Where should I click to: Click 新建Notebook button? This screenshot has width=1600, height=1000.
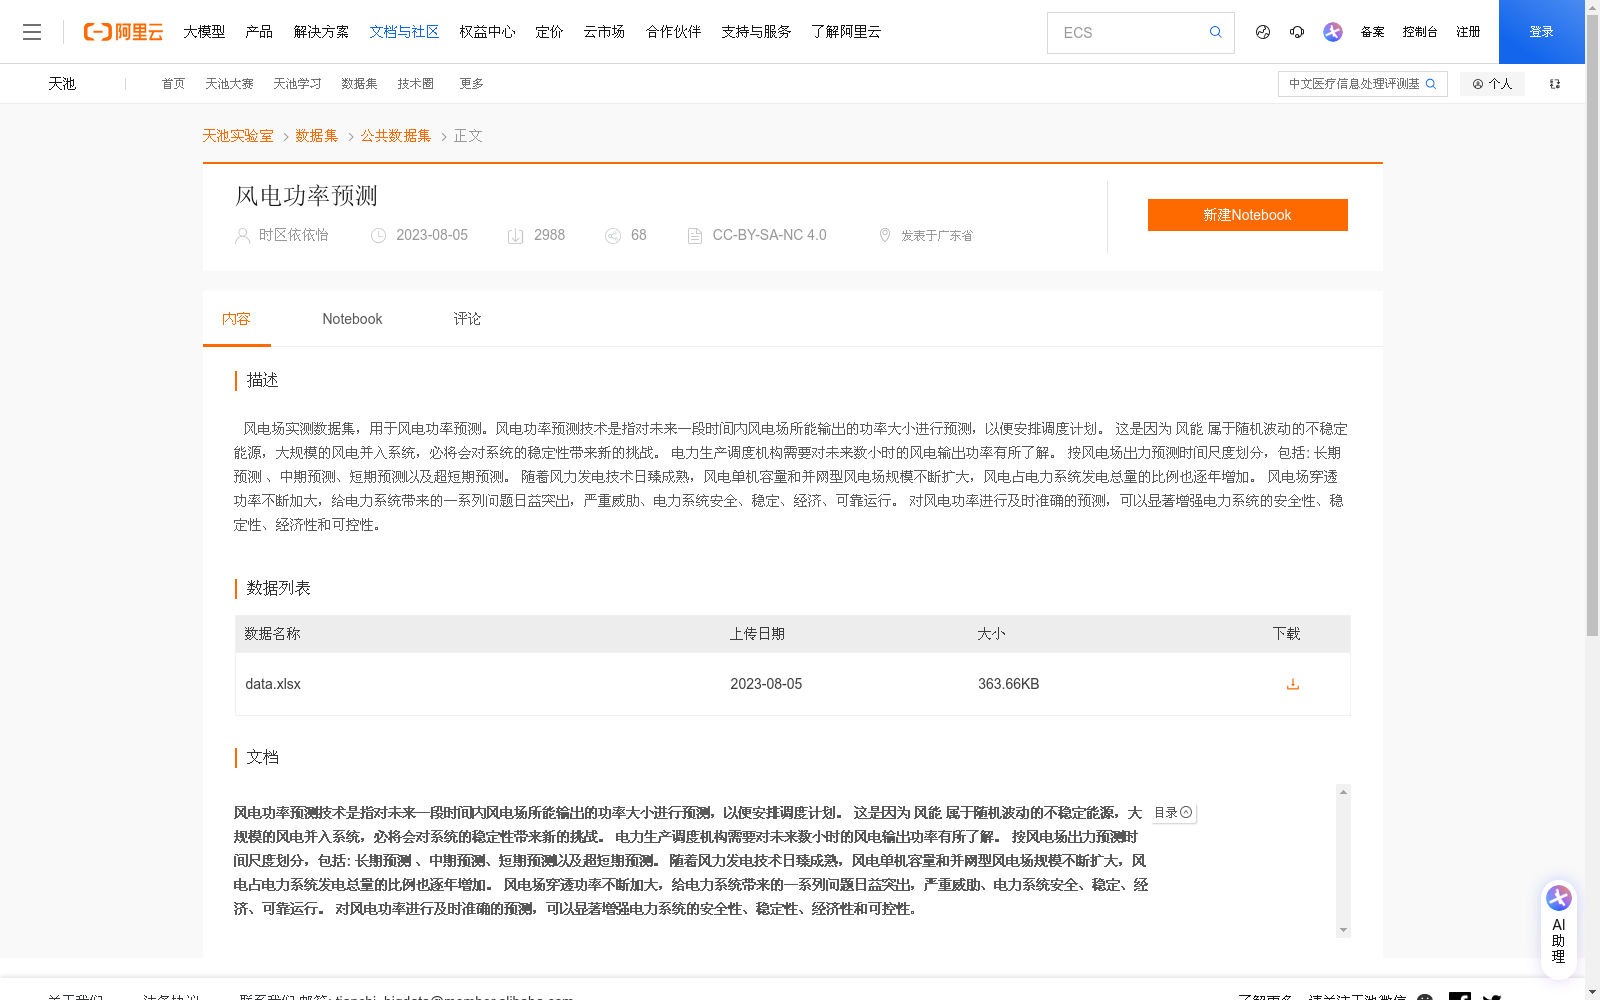(1247, 215)
